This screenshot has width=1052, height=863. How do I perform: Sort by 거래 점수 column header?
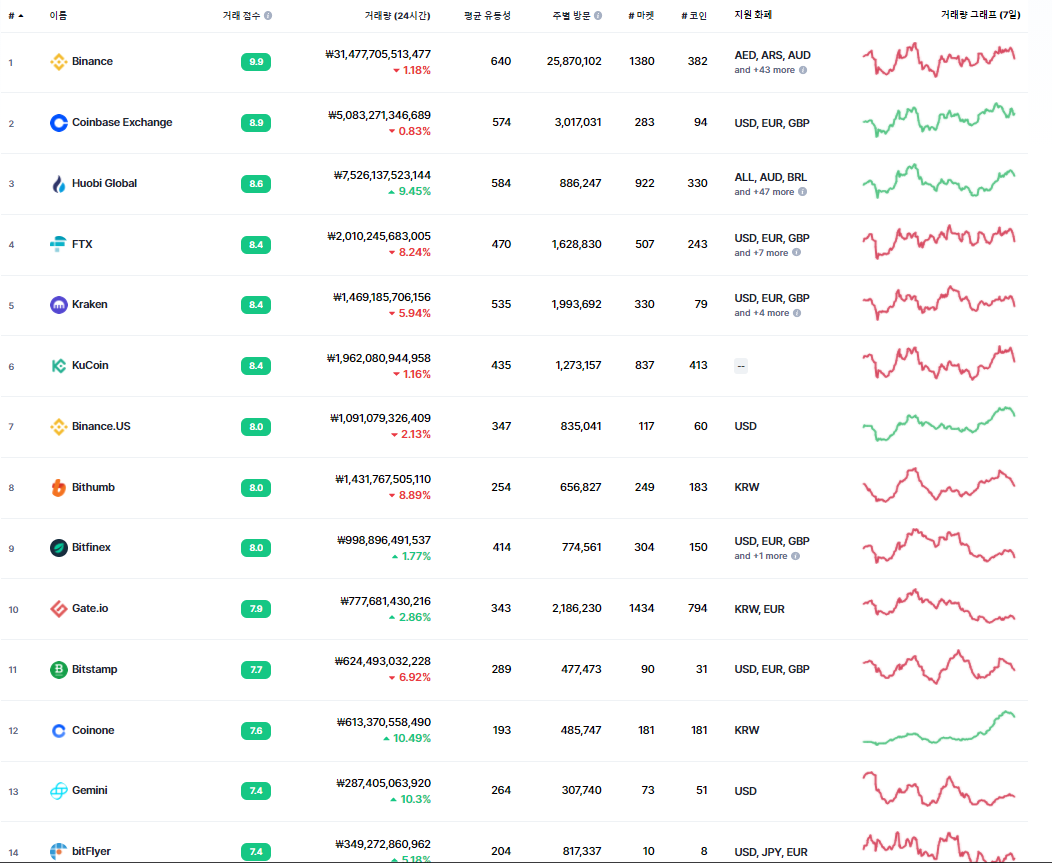tap(242, 15)
